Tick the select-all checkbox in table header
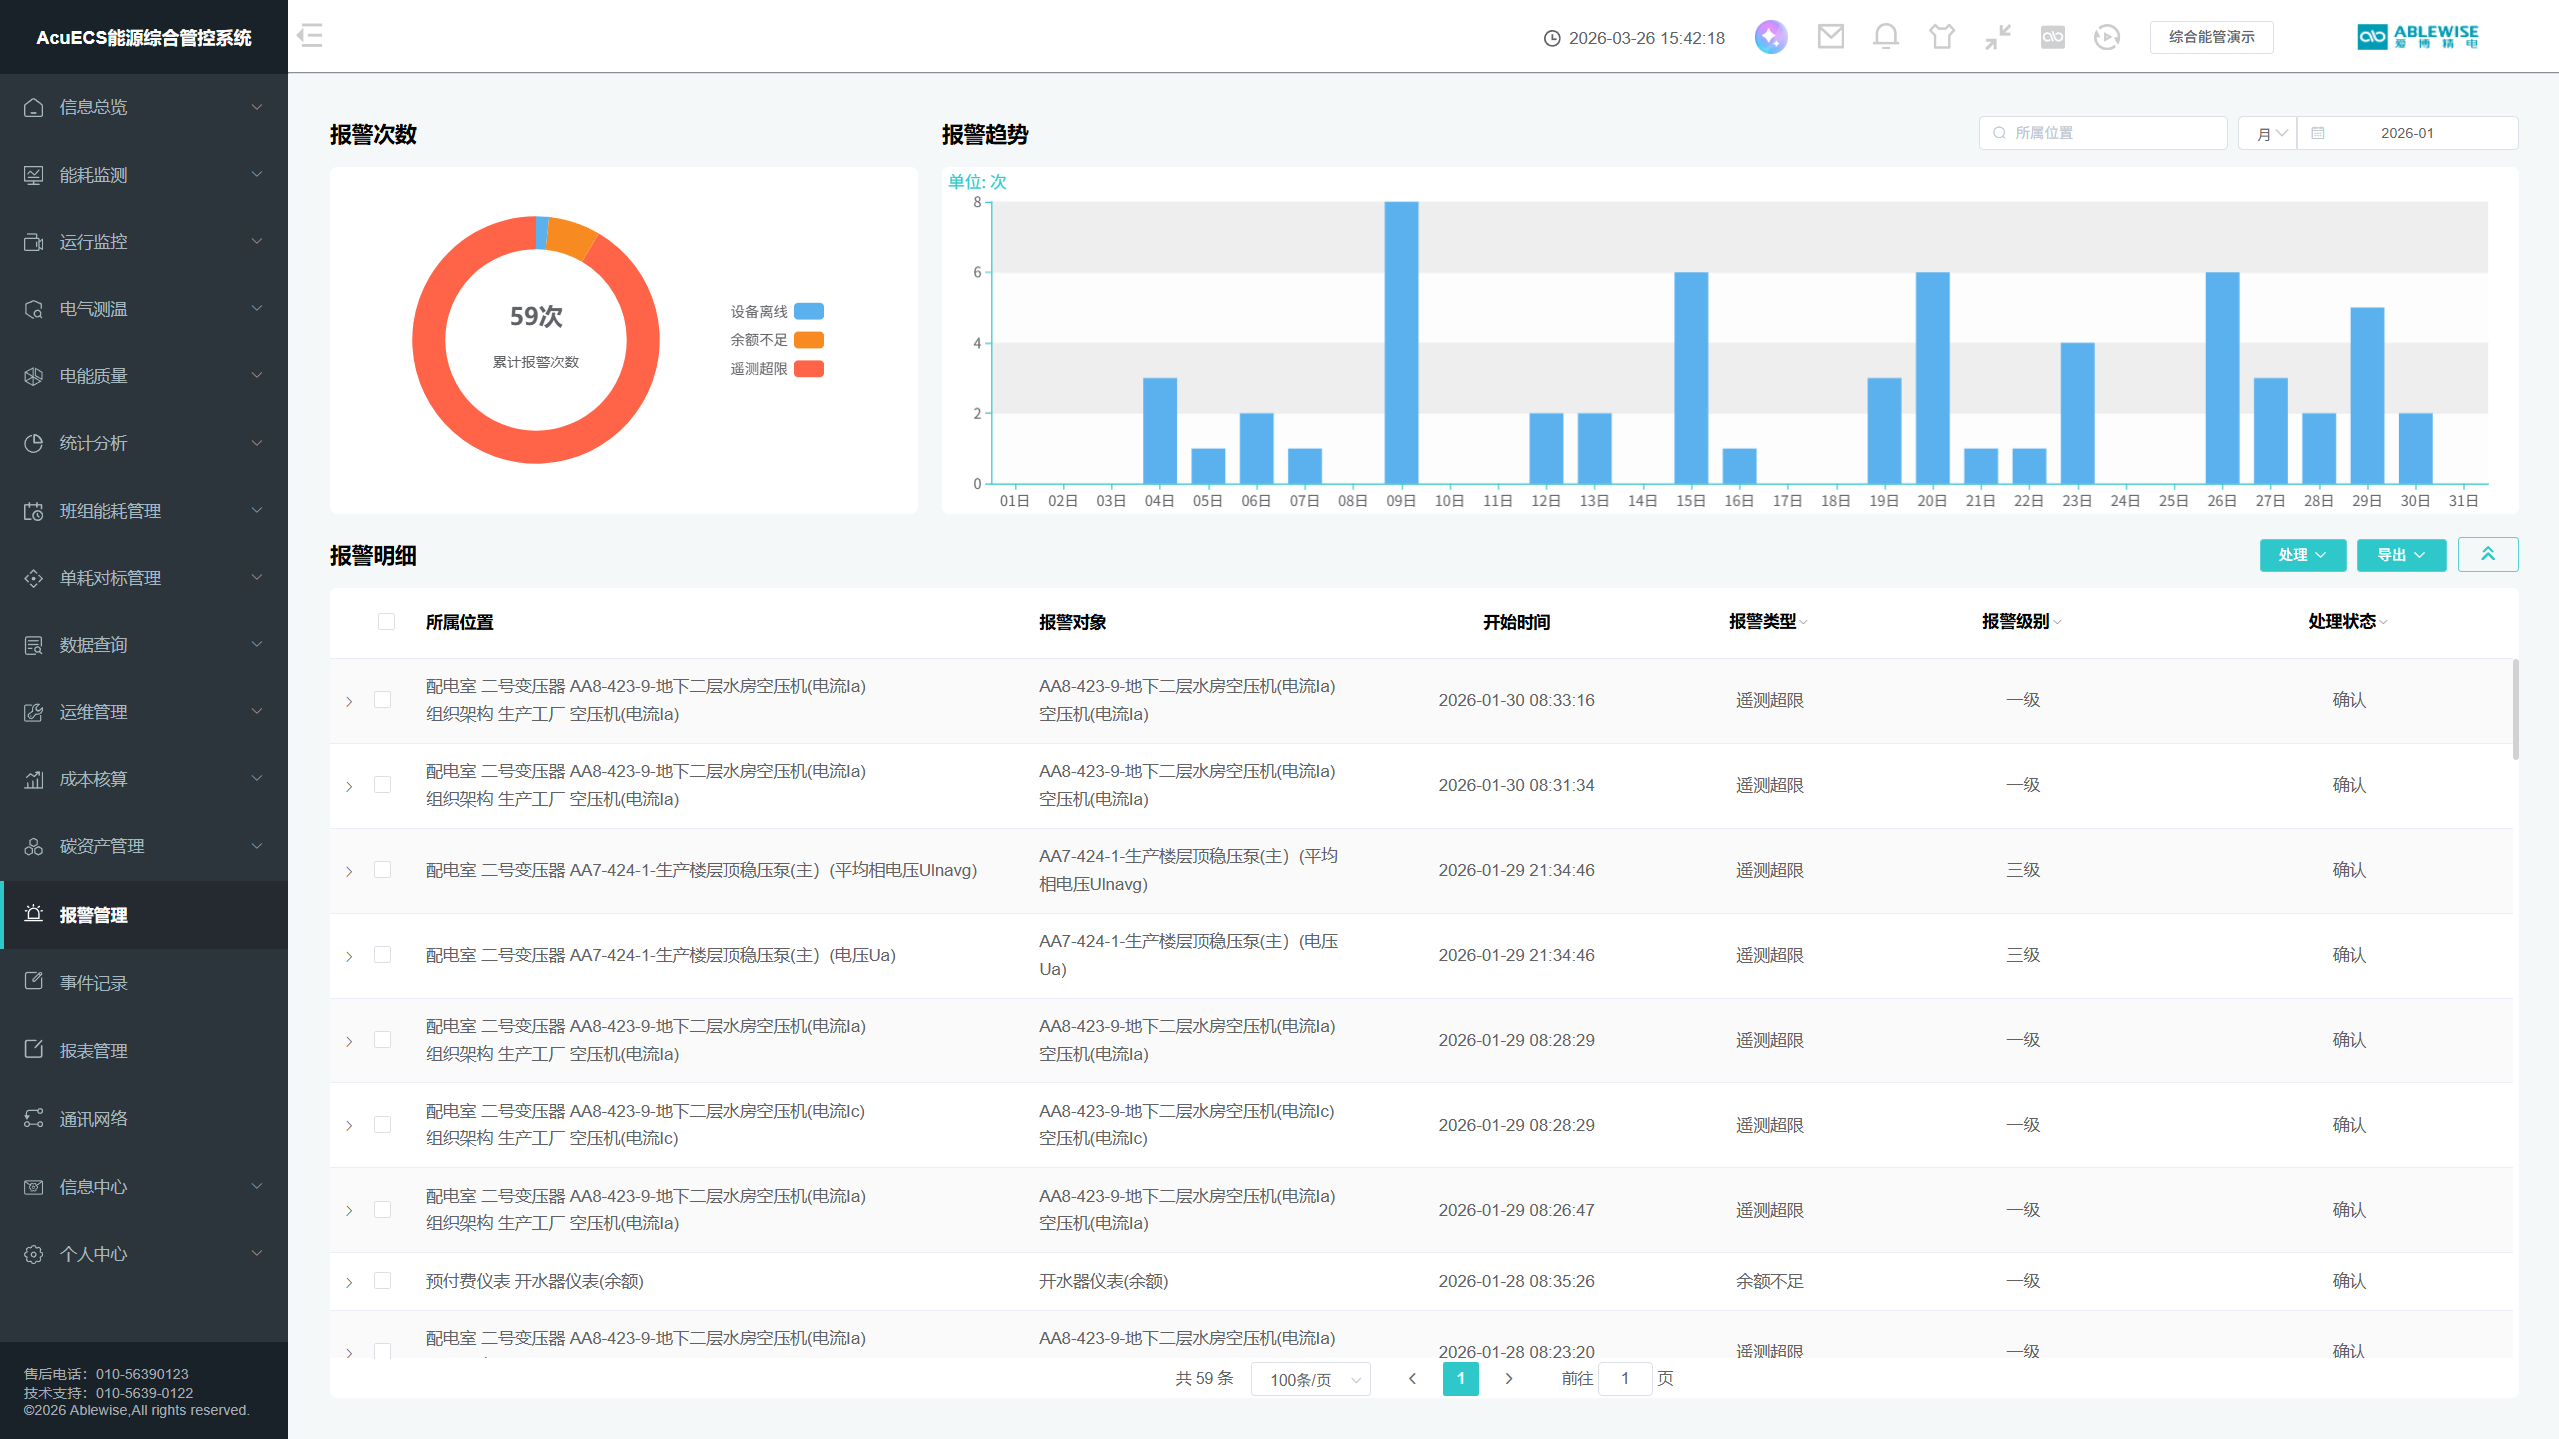The height and width of the screenshot is (1439, 2559). click(386, 622)
